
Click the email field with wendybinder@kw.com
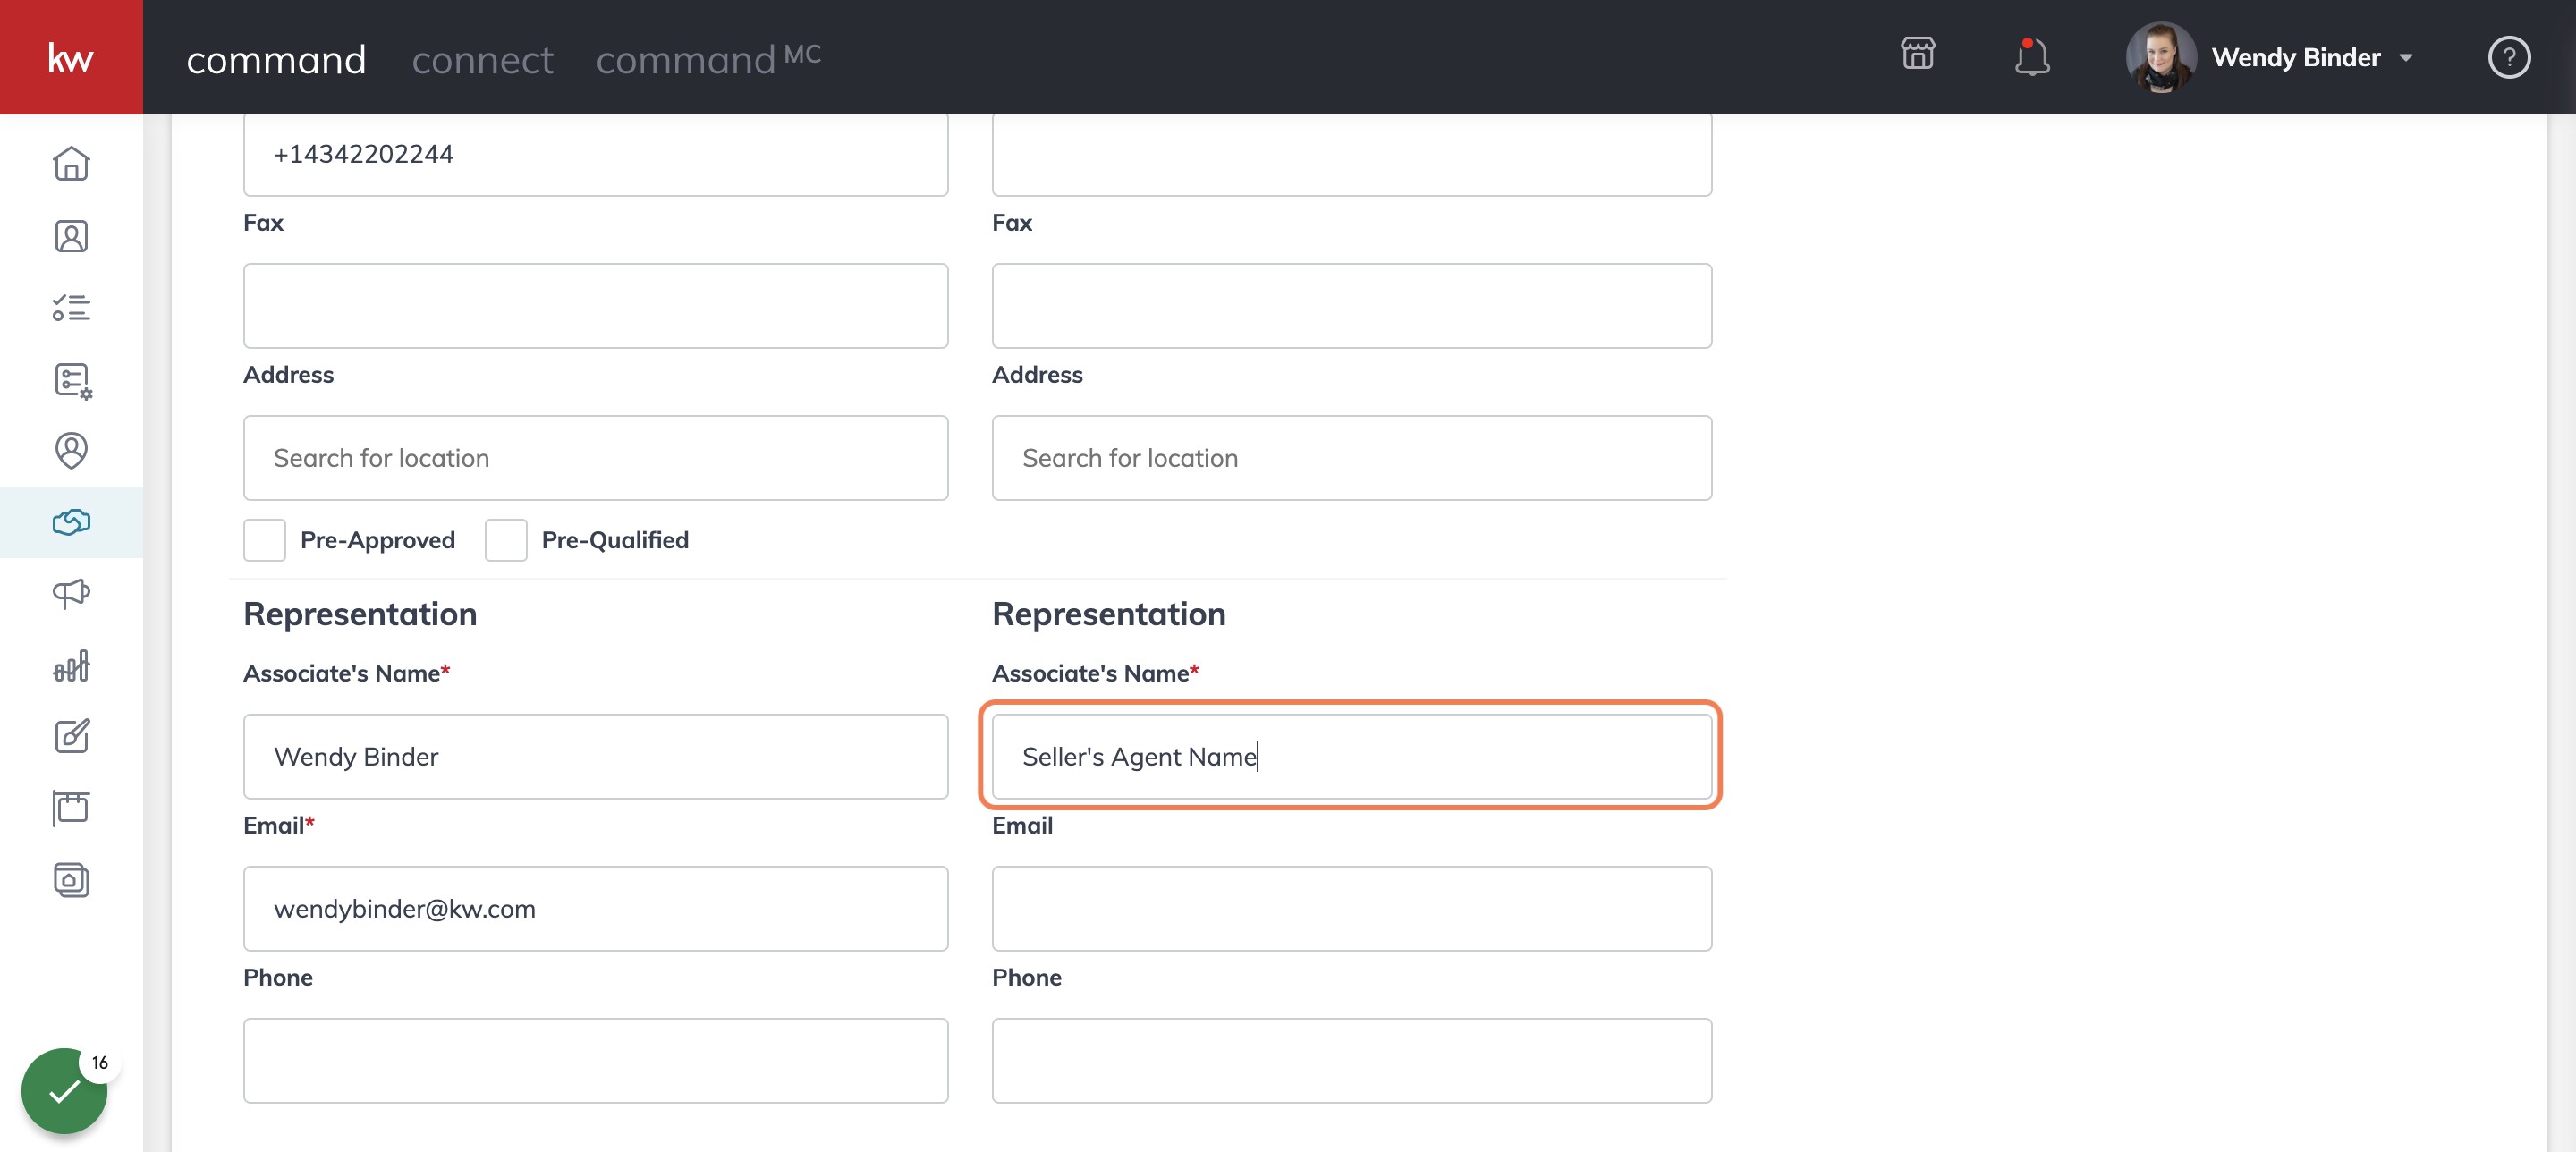pos(595,908)
